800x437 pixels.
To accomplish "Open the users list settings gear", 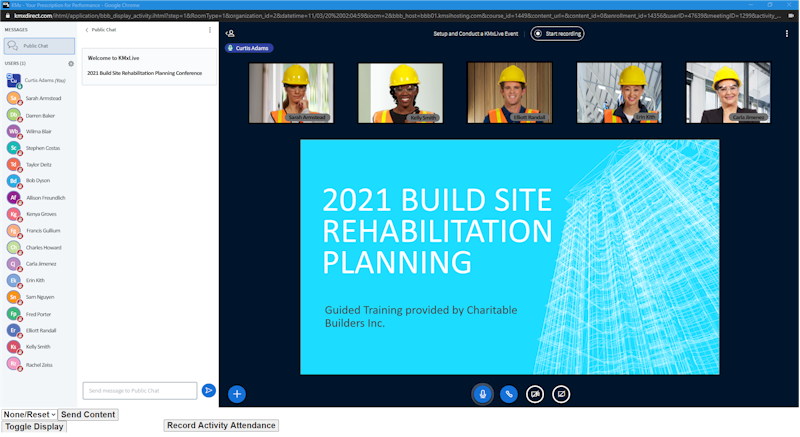I will click(71, 64).
